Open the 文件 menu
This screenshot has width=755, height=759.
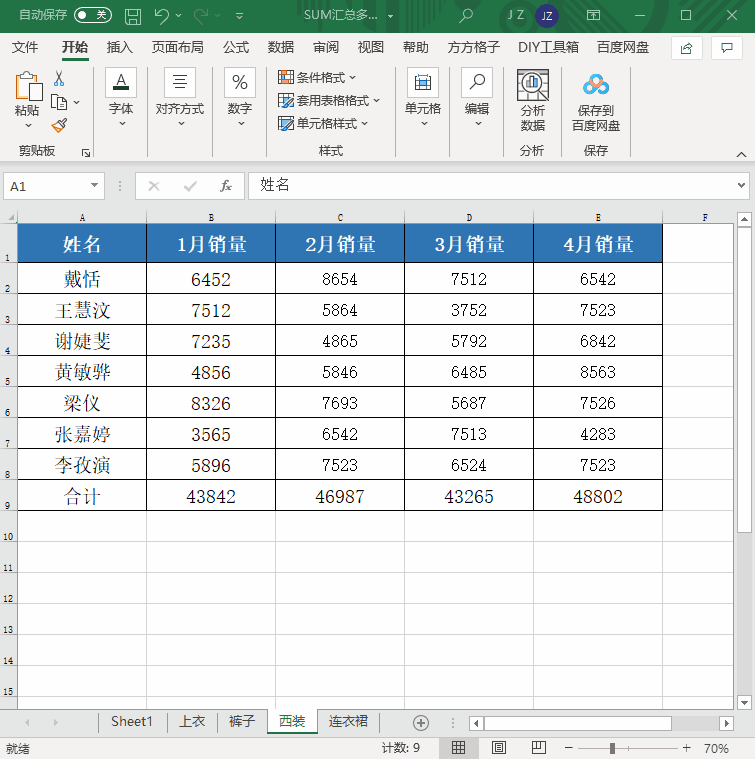tap(25, 47)
